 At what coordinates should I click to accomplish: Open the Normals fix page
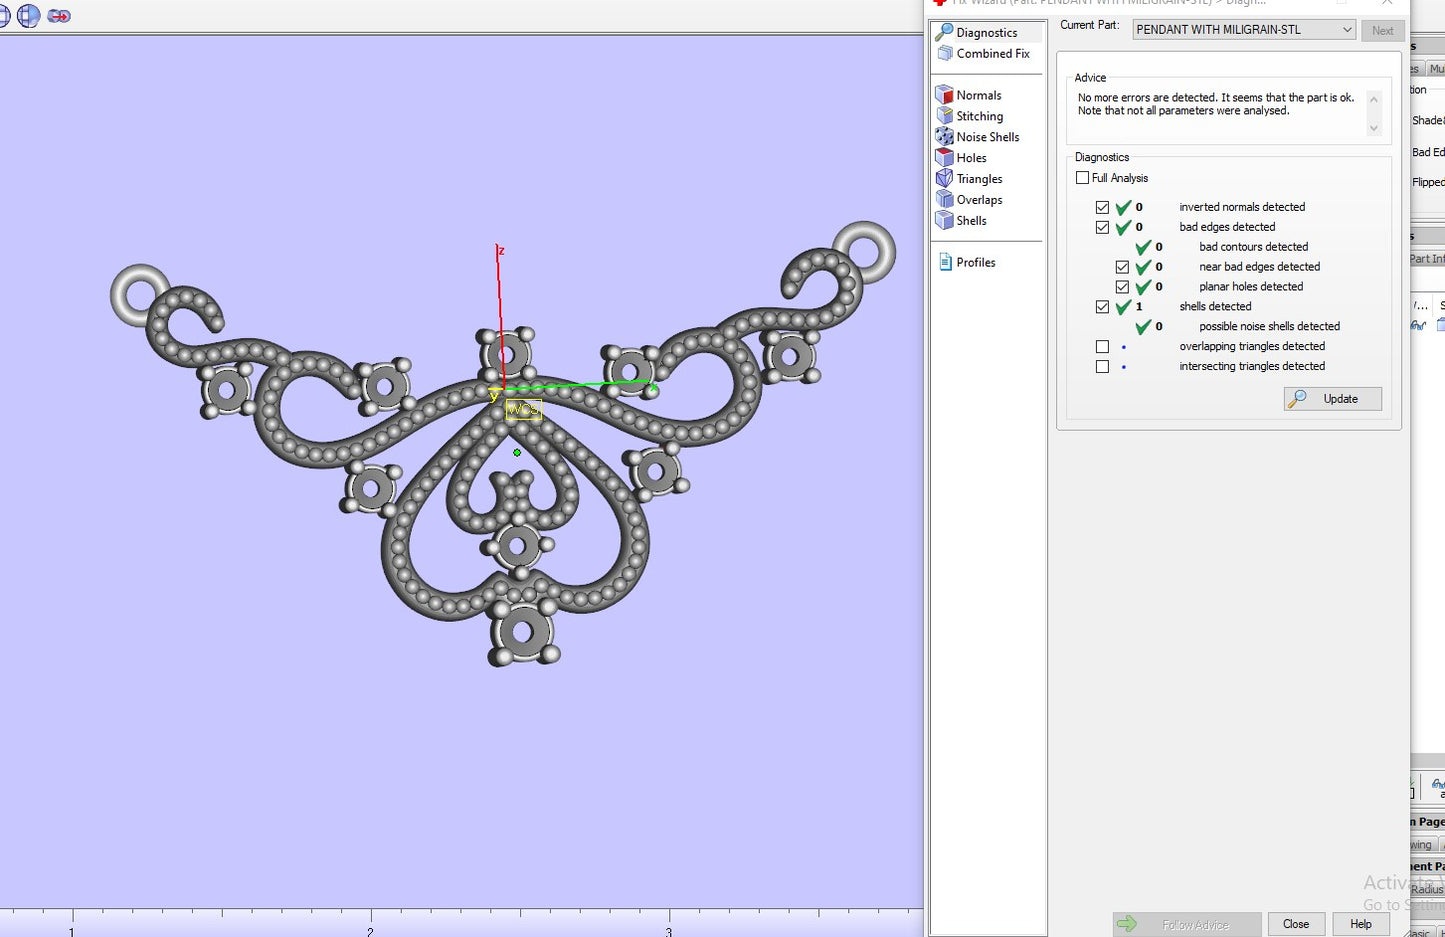pyautogui.click(x=978, y=95)
